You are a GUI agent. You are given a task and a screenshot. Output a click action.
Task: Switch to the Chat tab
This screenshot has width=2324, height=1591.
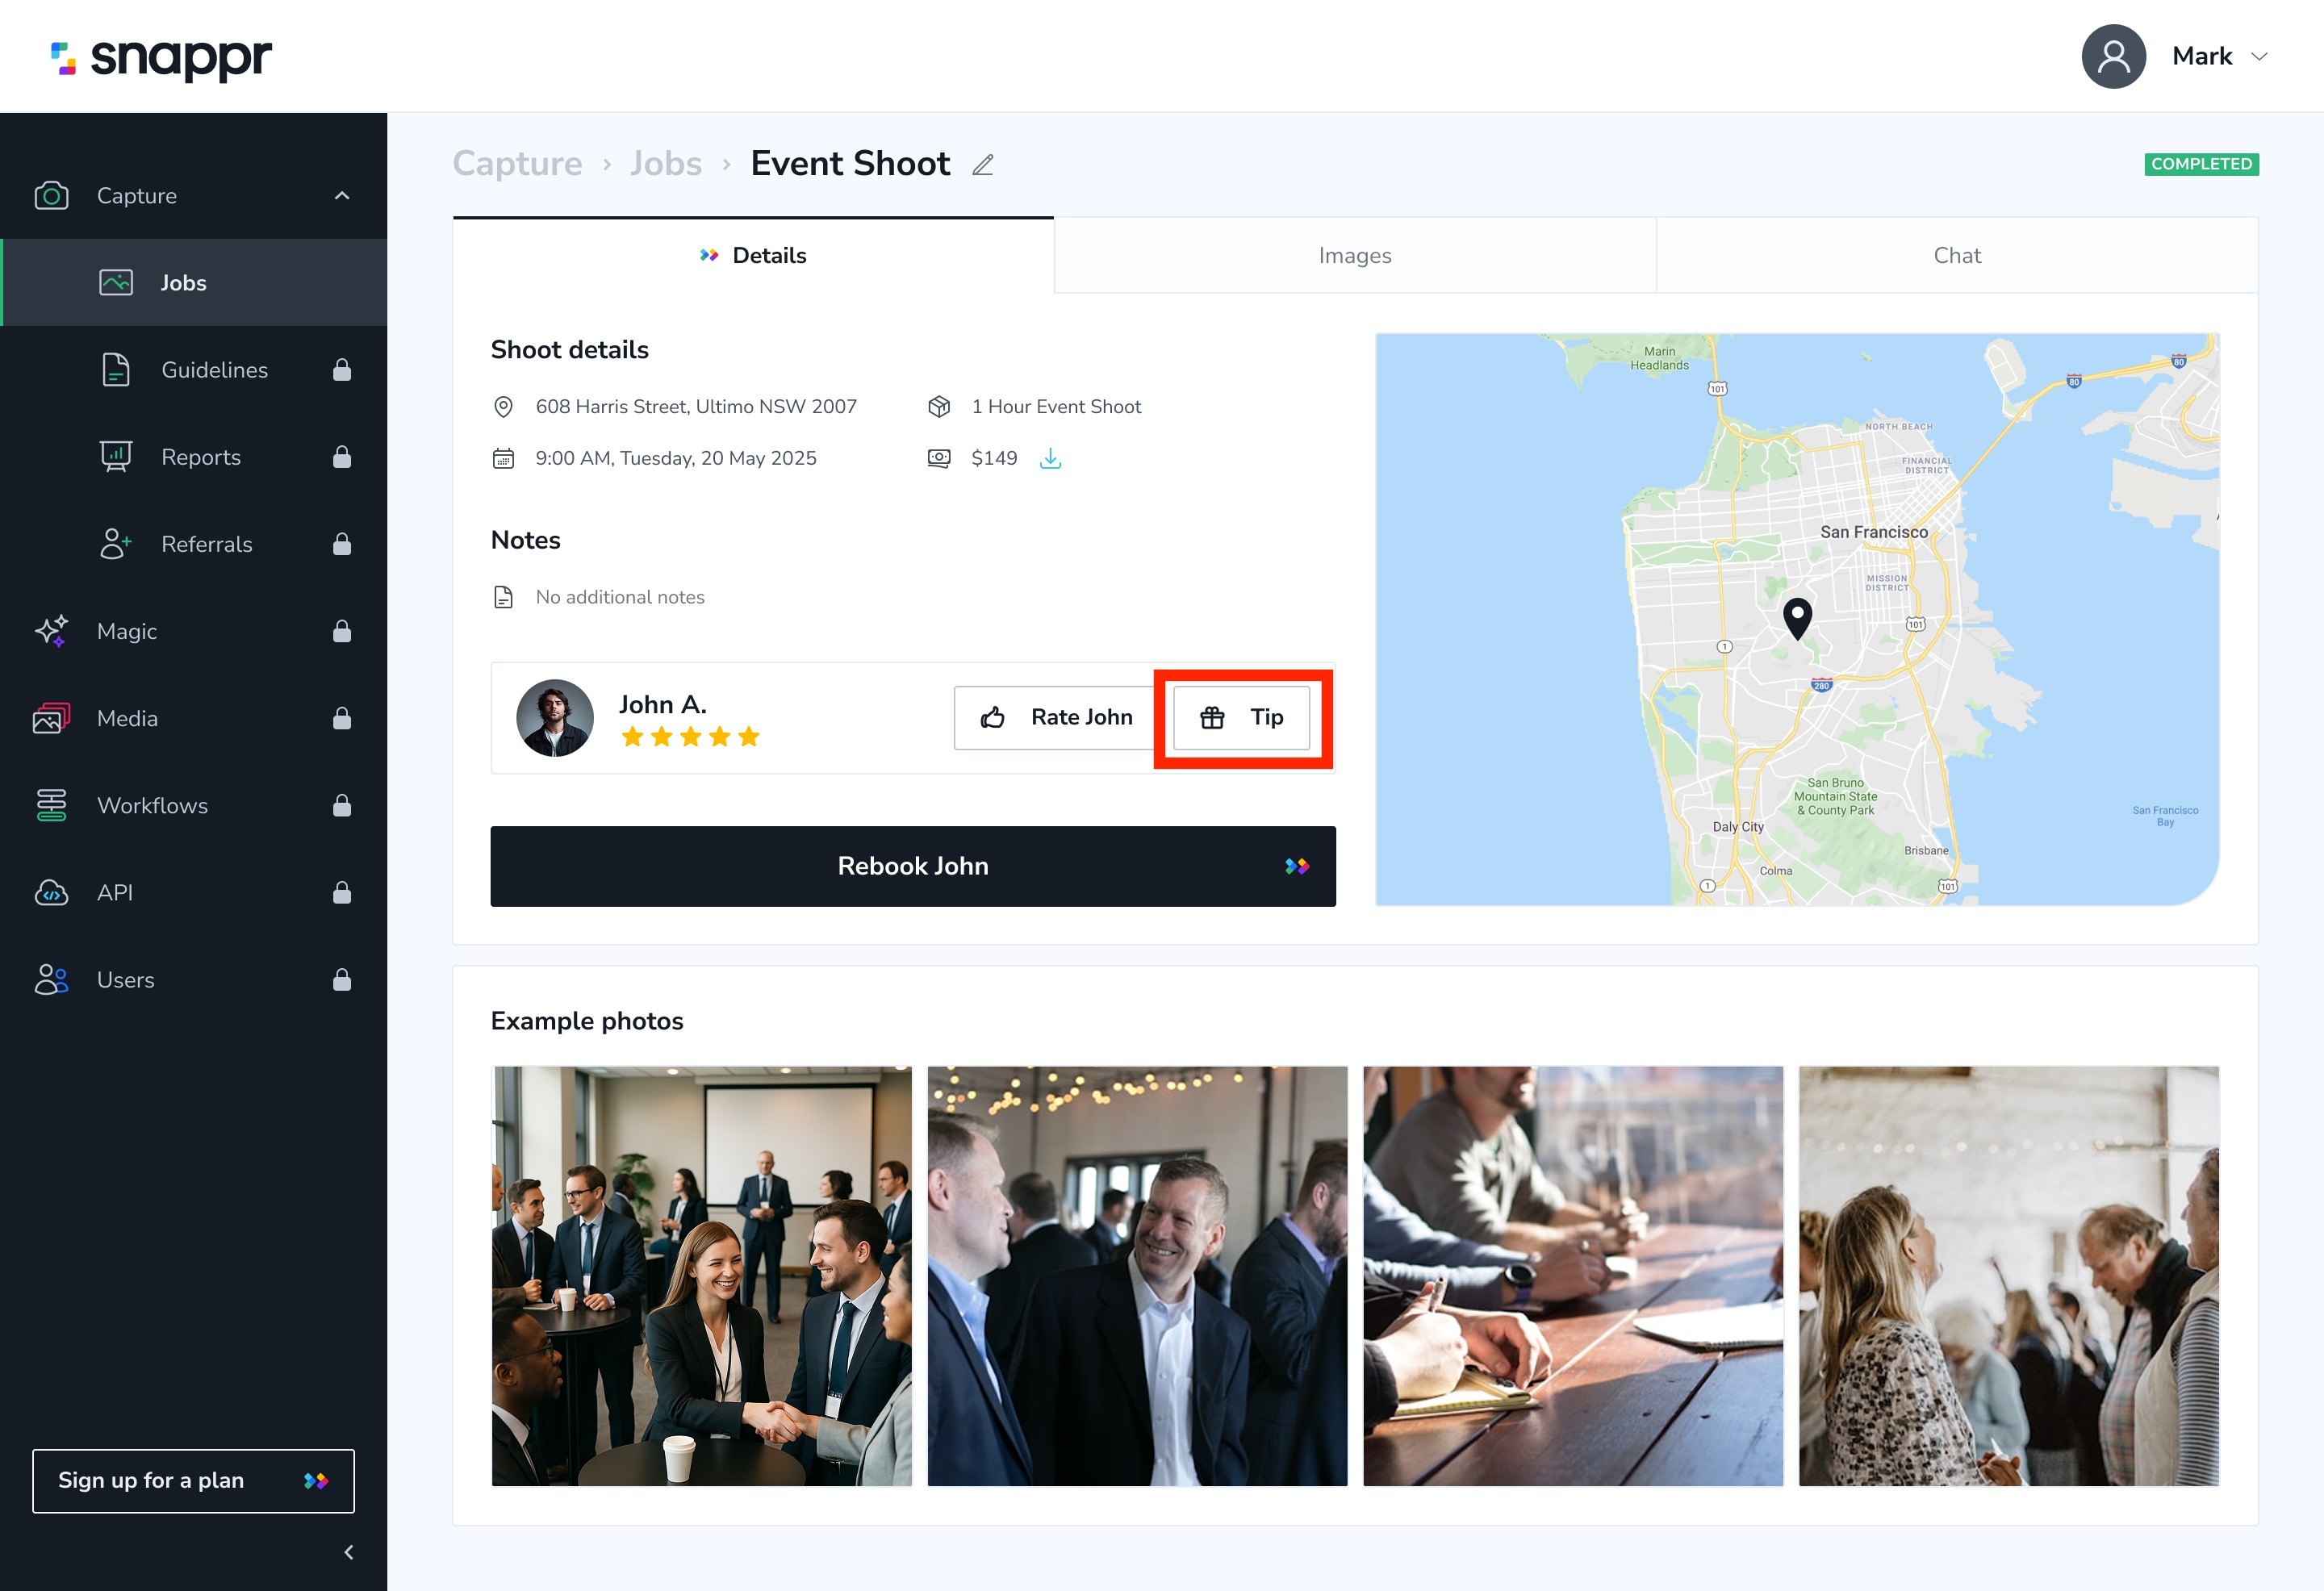coord(1956,255)
